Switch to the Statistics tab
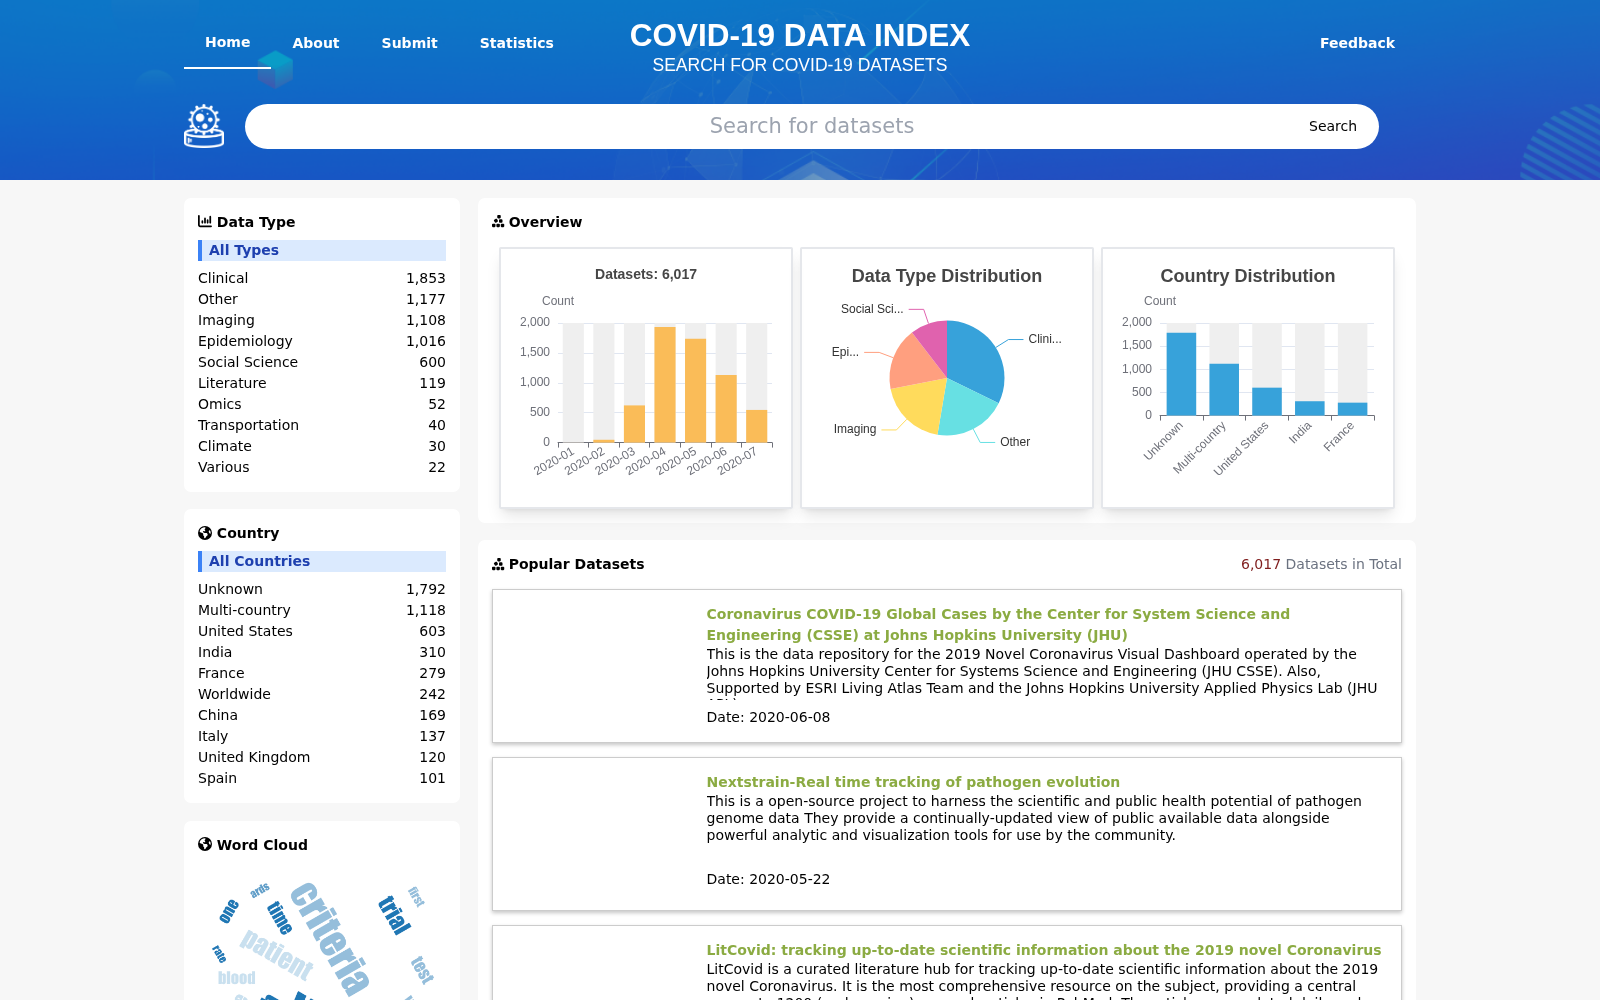 click(516, 43)
